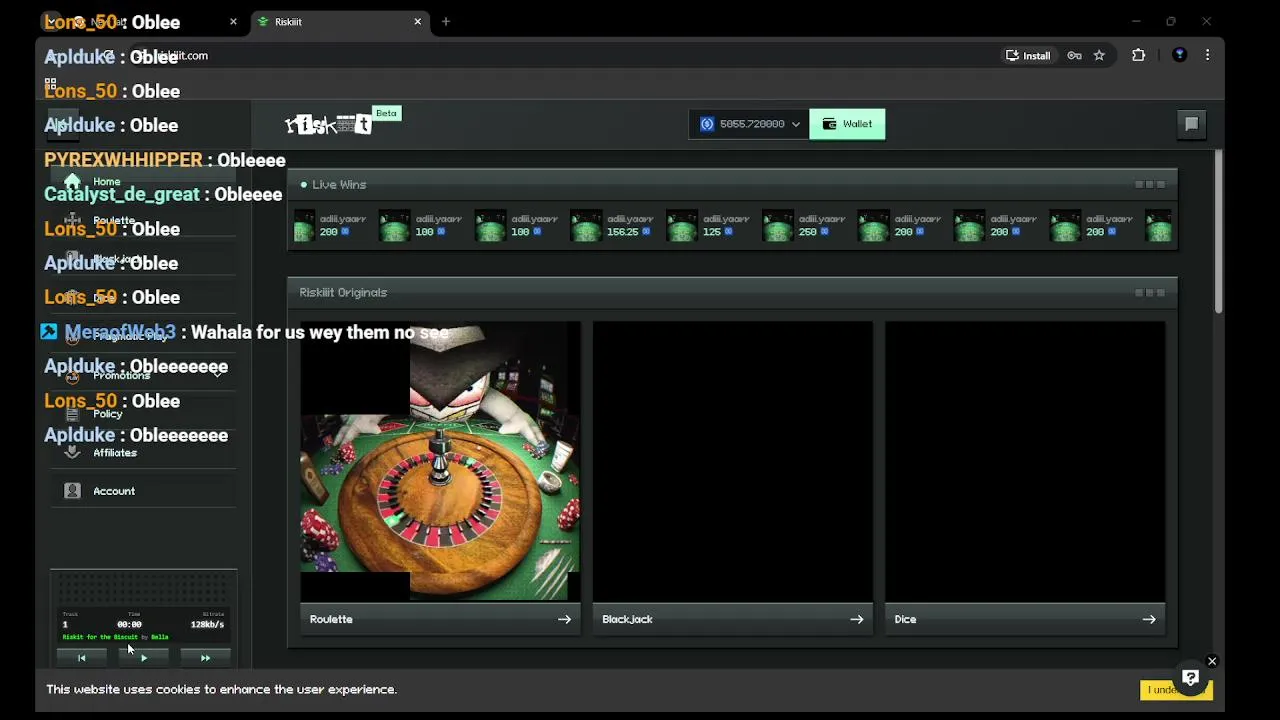Open a new browser tab
Image resolution: width=1280 pixels, height=720 pixels.
click(446, 21)
